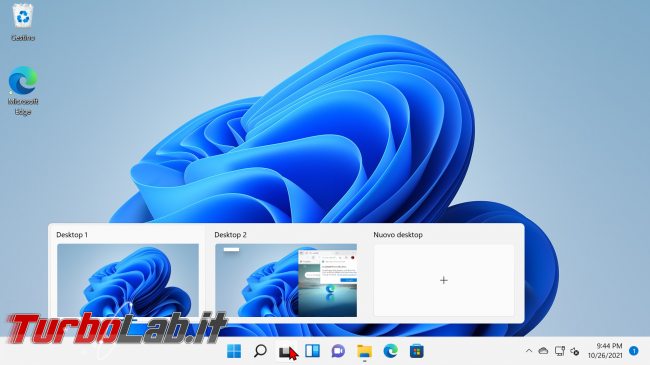
Task: Select the Recycle Bin desktop icon
Action: [x=23, y=22]
